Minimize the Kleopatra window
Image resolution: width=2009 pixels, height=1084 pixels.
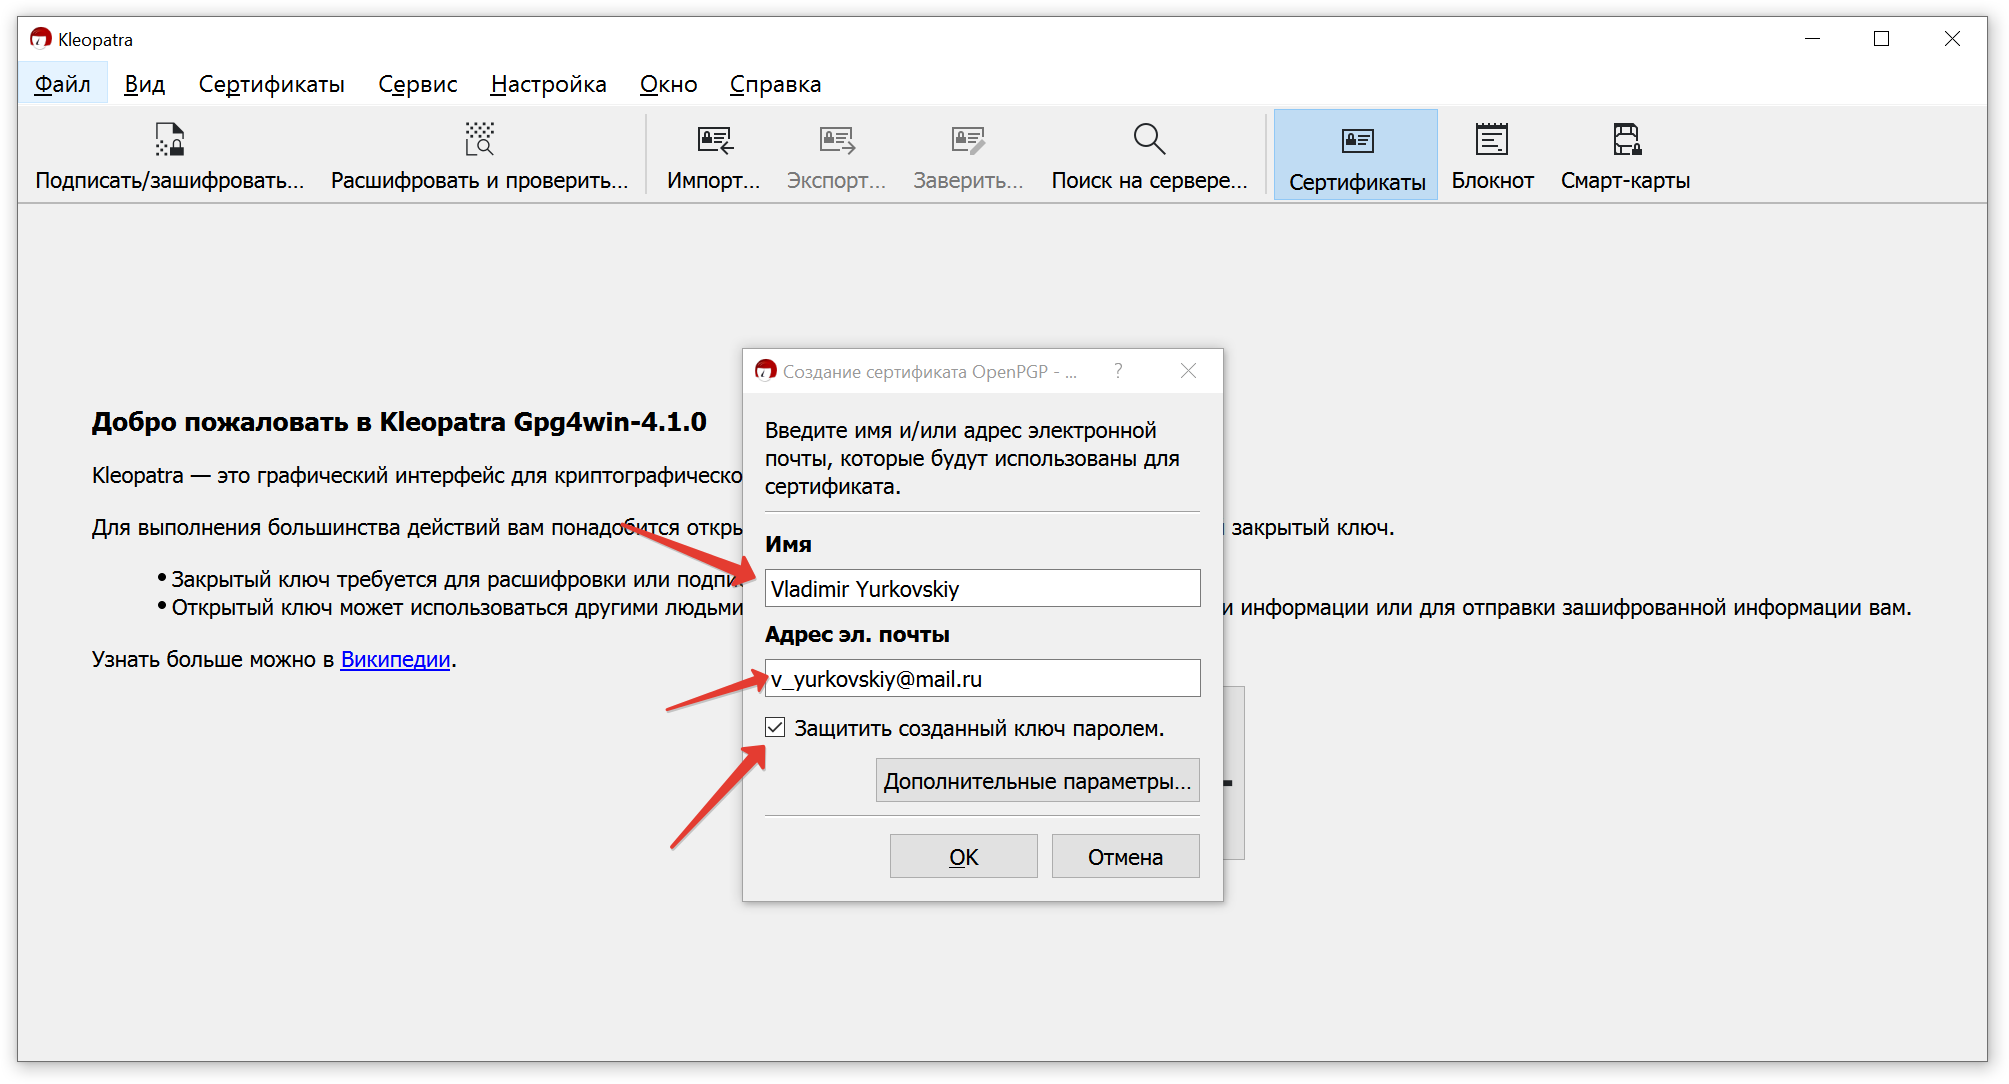1812,39
